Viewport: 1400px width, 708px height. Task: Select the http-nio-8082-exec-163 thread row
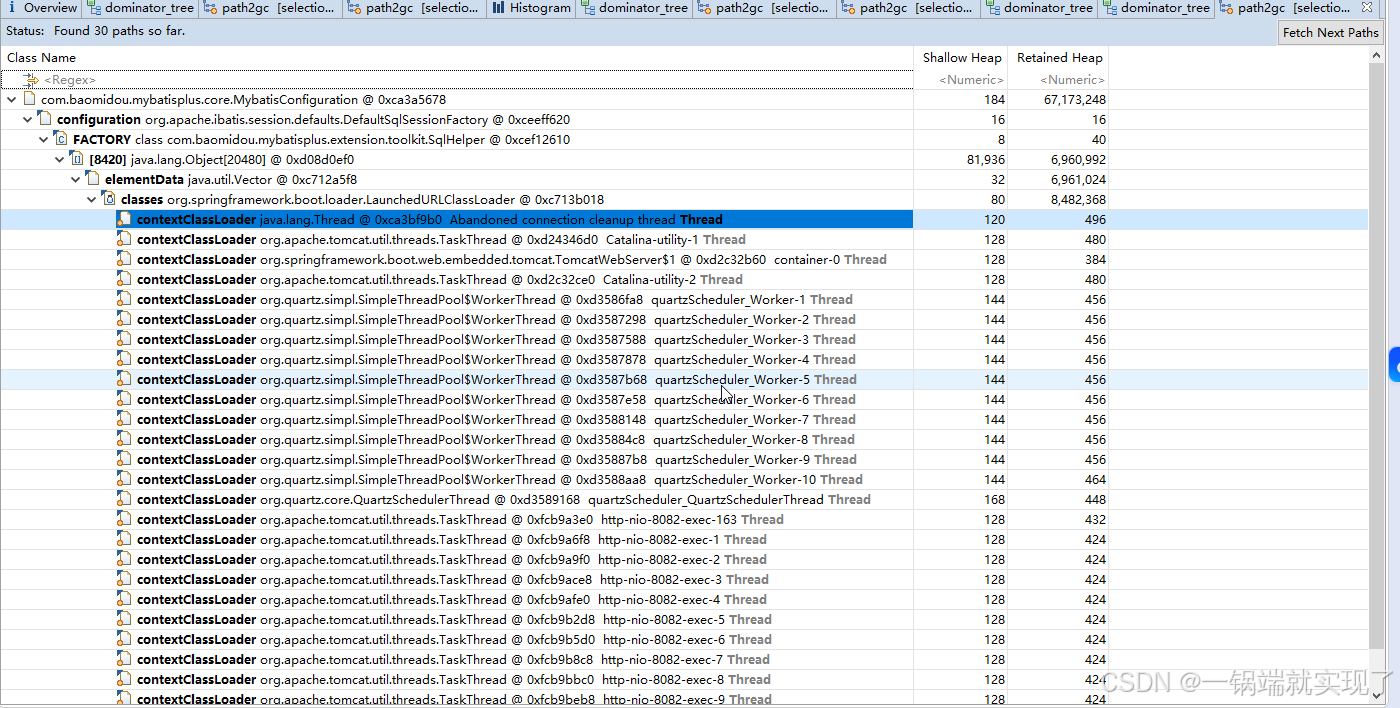450,519
